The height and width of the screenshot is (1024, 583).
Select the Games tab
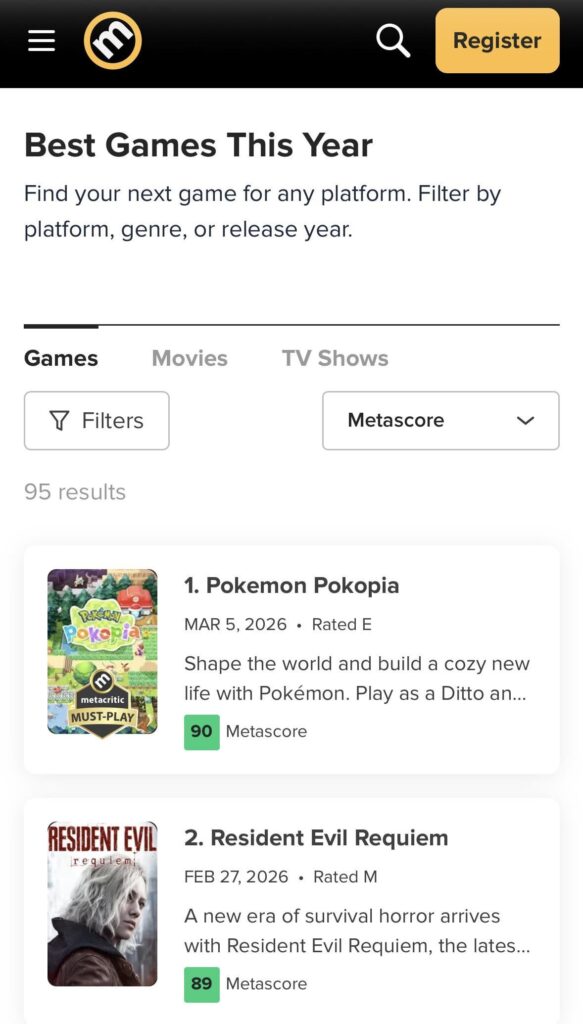(60, 358)
